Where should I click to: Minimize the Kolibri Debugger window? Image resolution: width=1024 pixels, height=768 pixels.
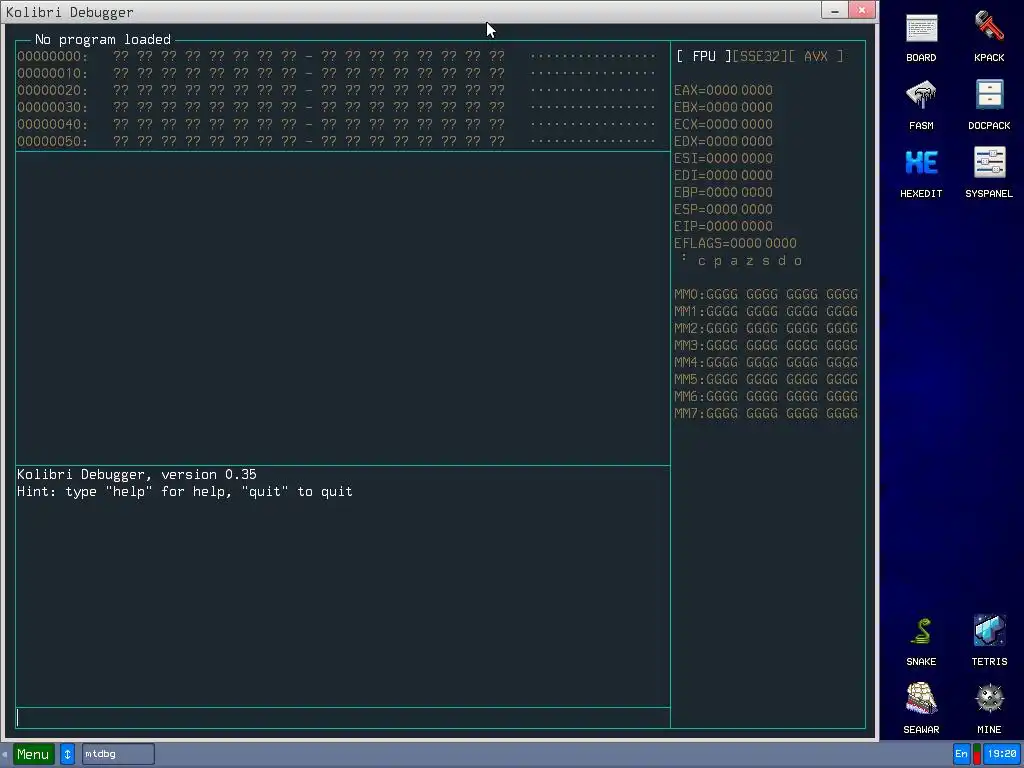835,10
